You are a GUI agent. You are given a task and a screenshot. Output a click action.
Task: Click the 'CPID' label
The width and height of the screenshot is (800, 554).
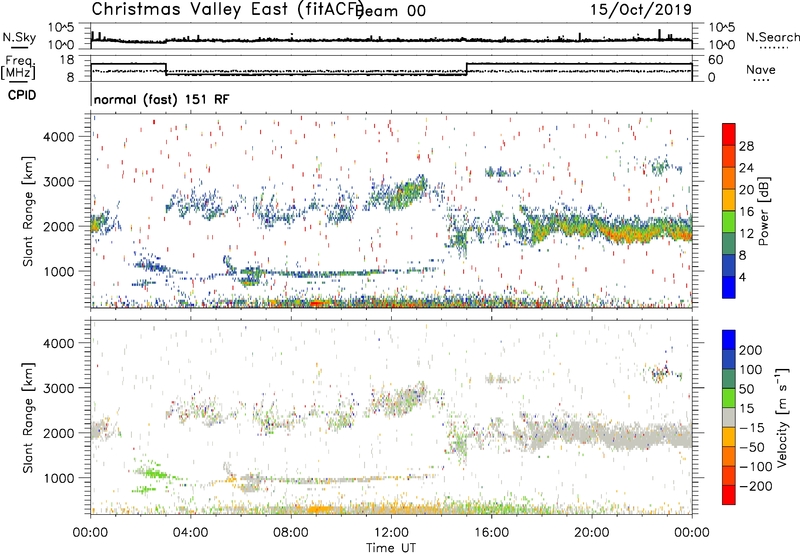(22, 95)
